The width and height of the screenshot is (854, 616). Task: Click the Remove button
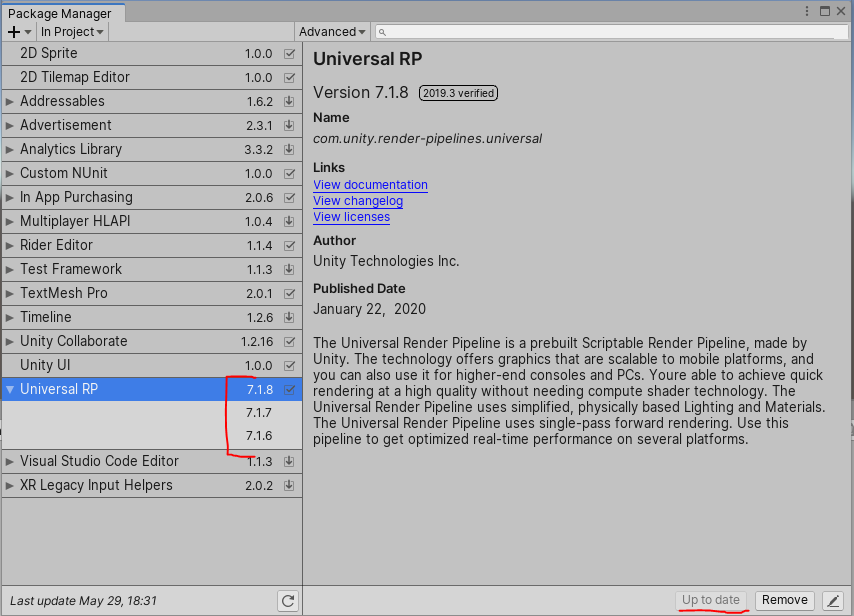pyautogui.click(x=784, y=600)
